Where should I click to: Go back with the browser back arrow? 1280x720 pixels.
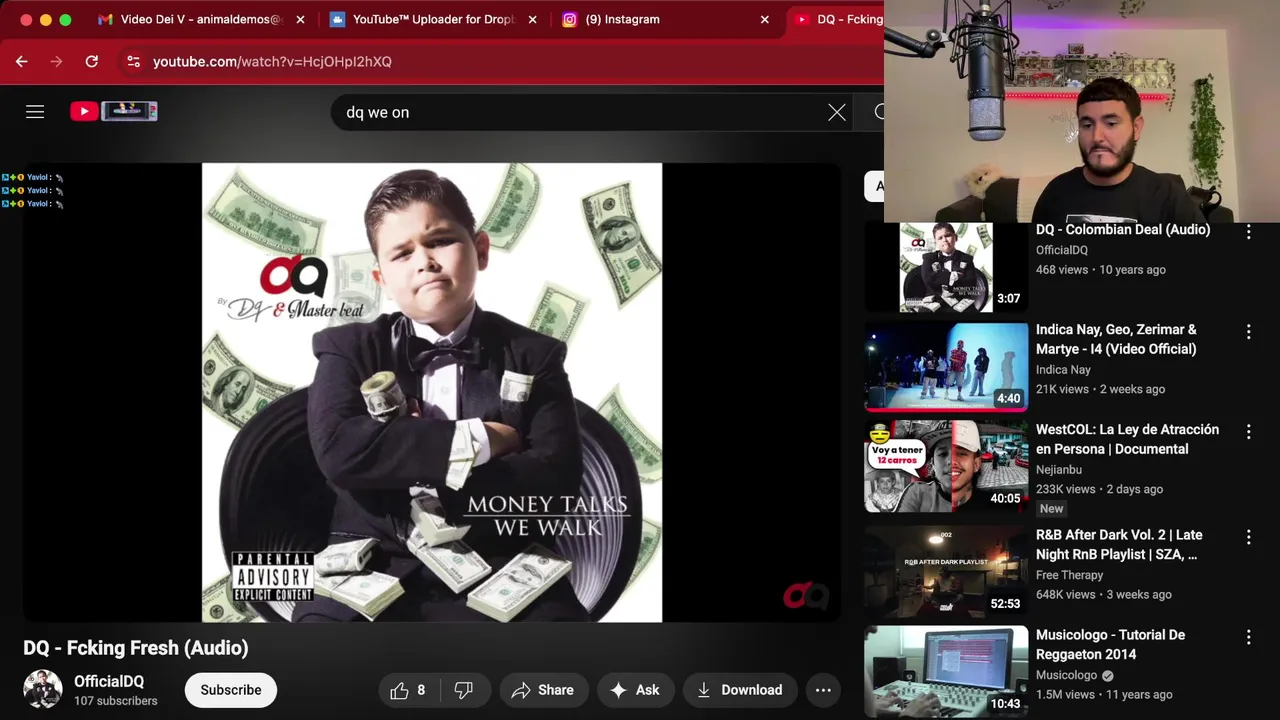(22, 61)
